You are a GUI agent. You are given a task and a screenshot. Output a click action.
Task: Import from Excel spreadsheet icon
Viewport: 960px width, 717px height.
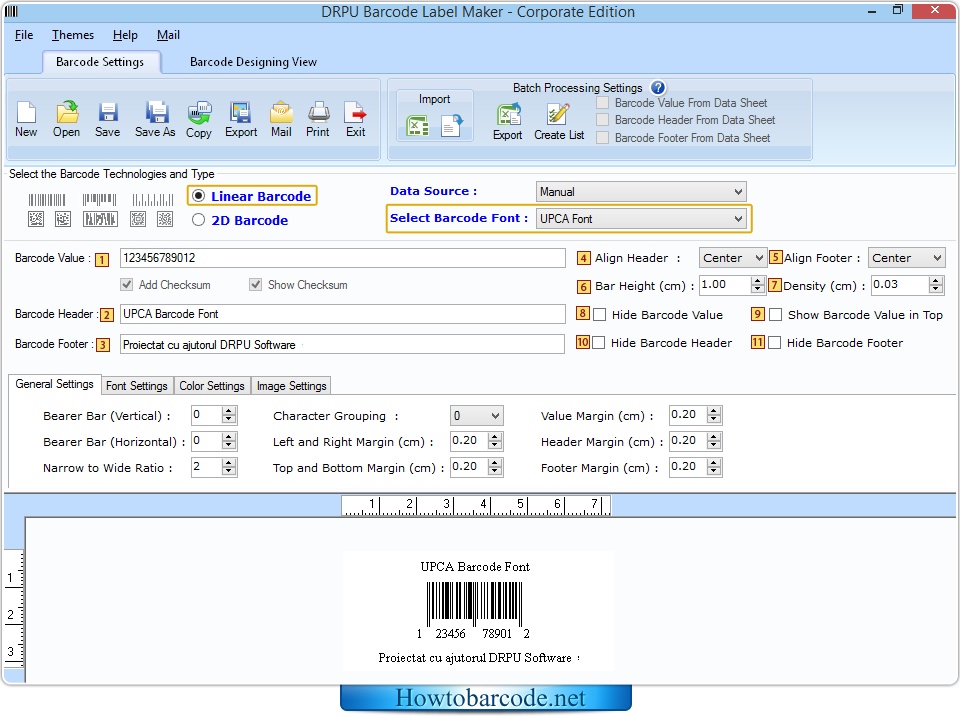pos(418,126)
